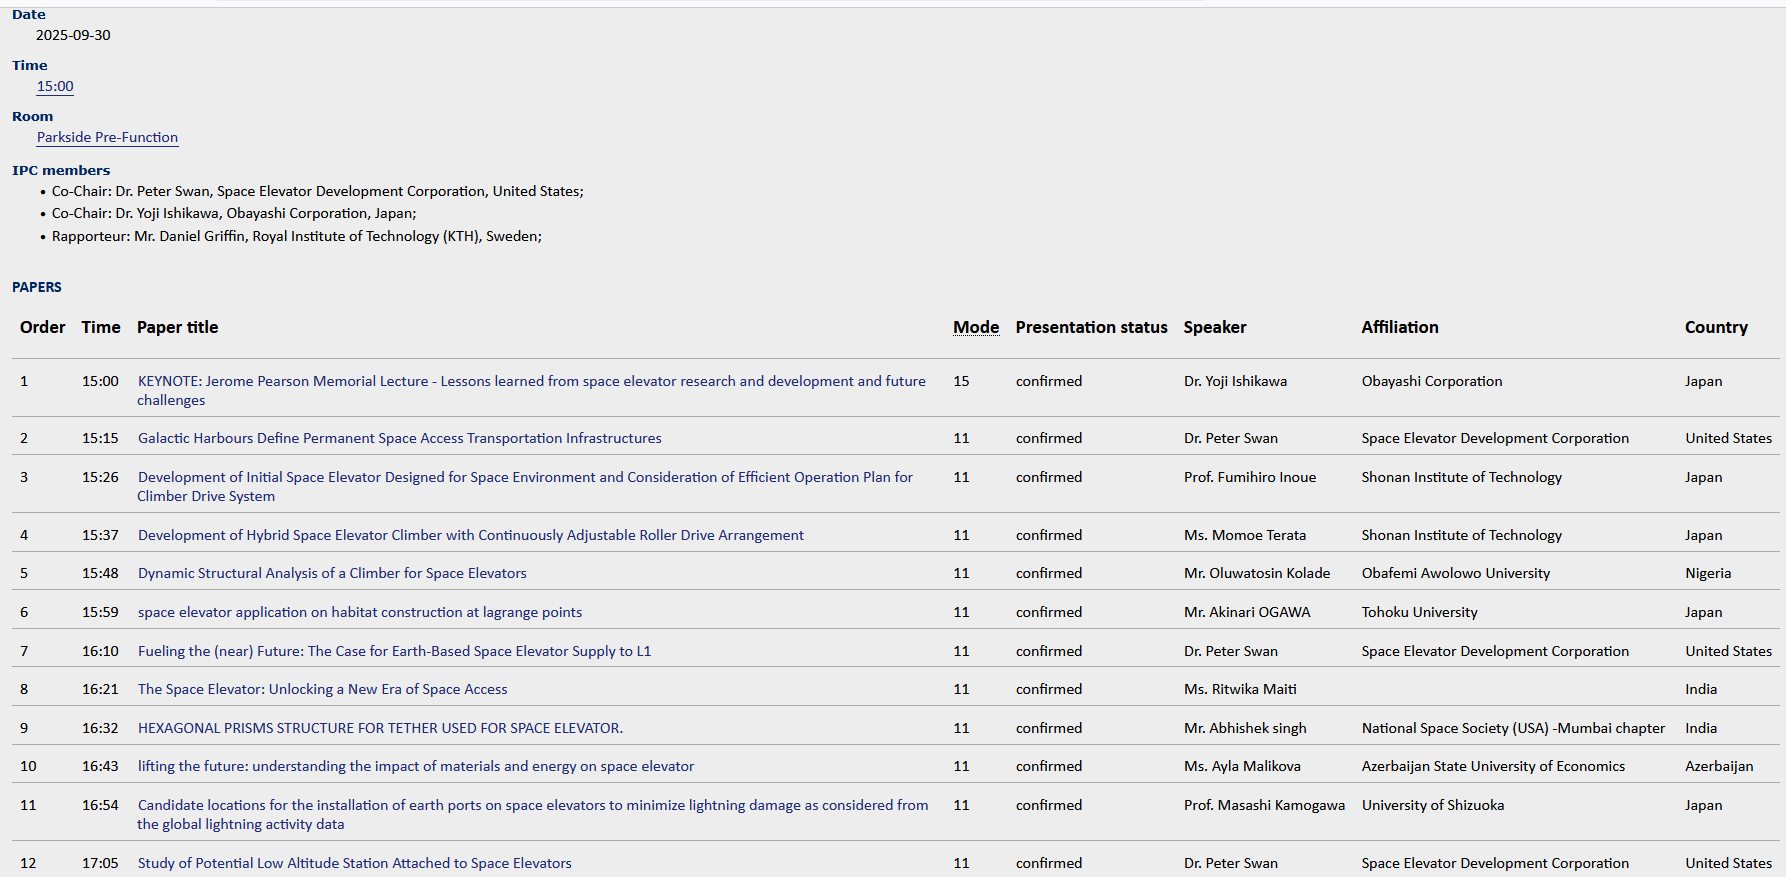Open HEXAGONAL PRISMS STRUCTURE FOR TETHER paper
This screenshot has height=877, width=1786.
click(380, 728)
